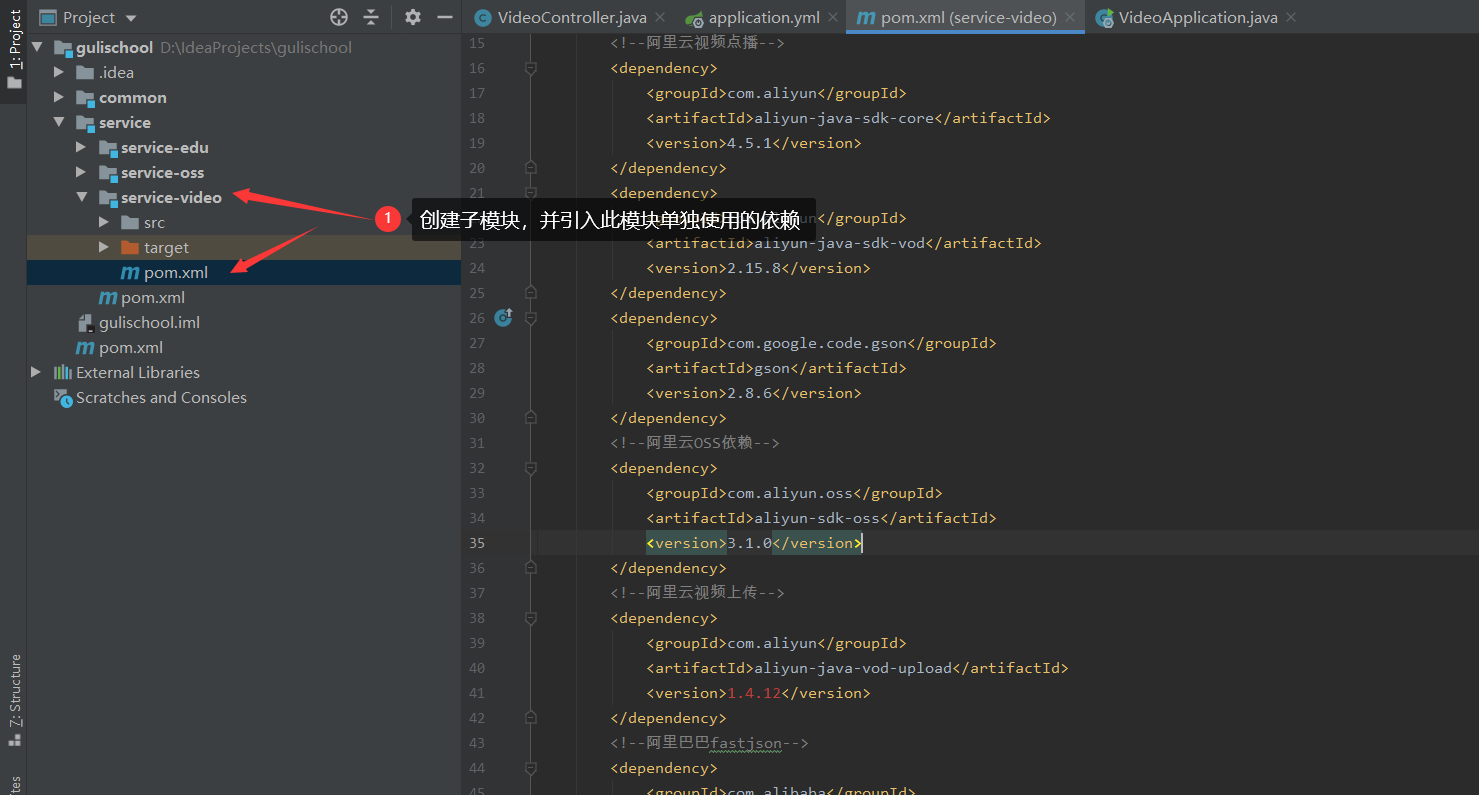This screenshot has width=1479, height=795.
Task: Select the orange target folder
Action: [x=166, y=247]
